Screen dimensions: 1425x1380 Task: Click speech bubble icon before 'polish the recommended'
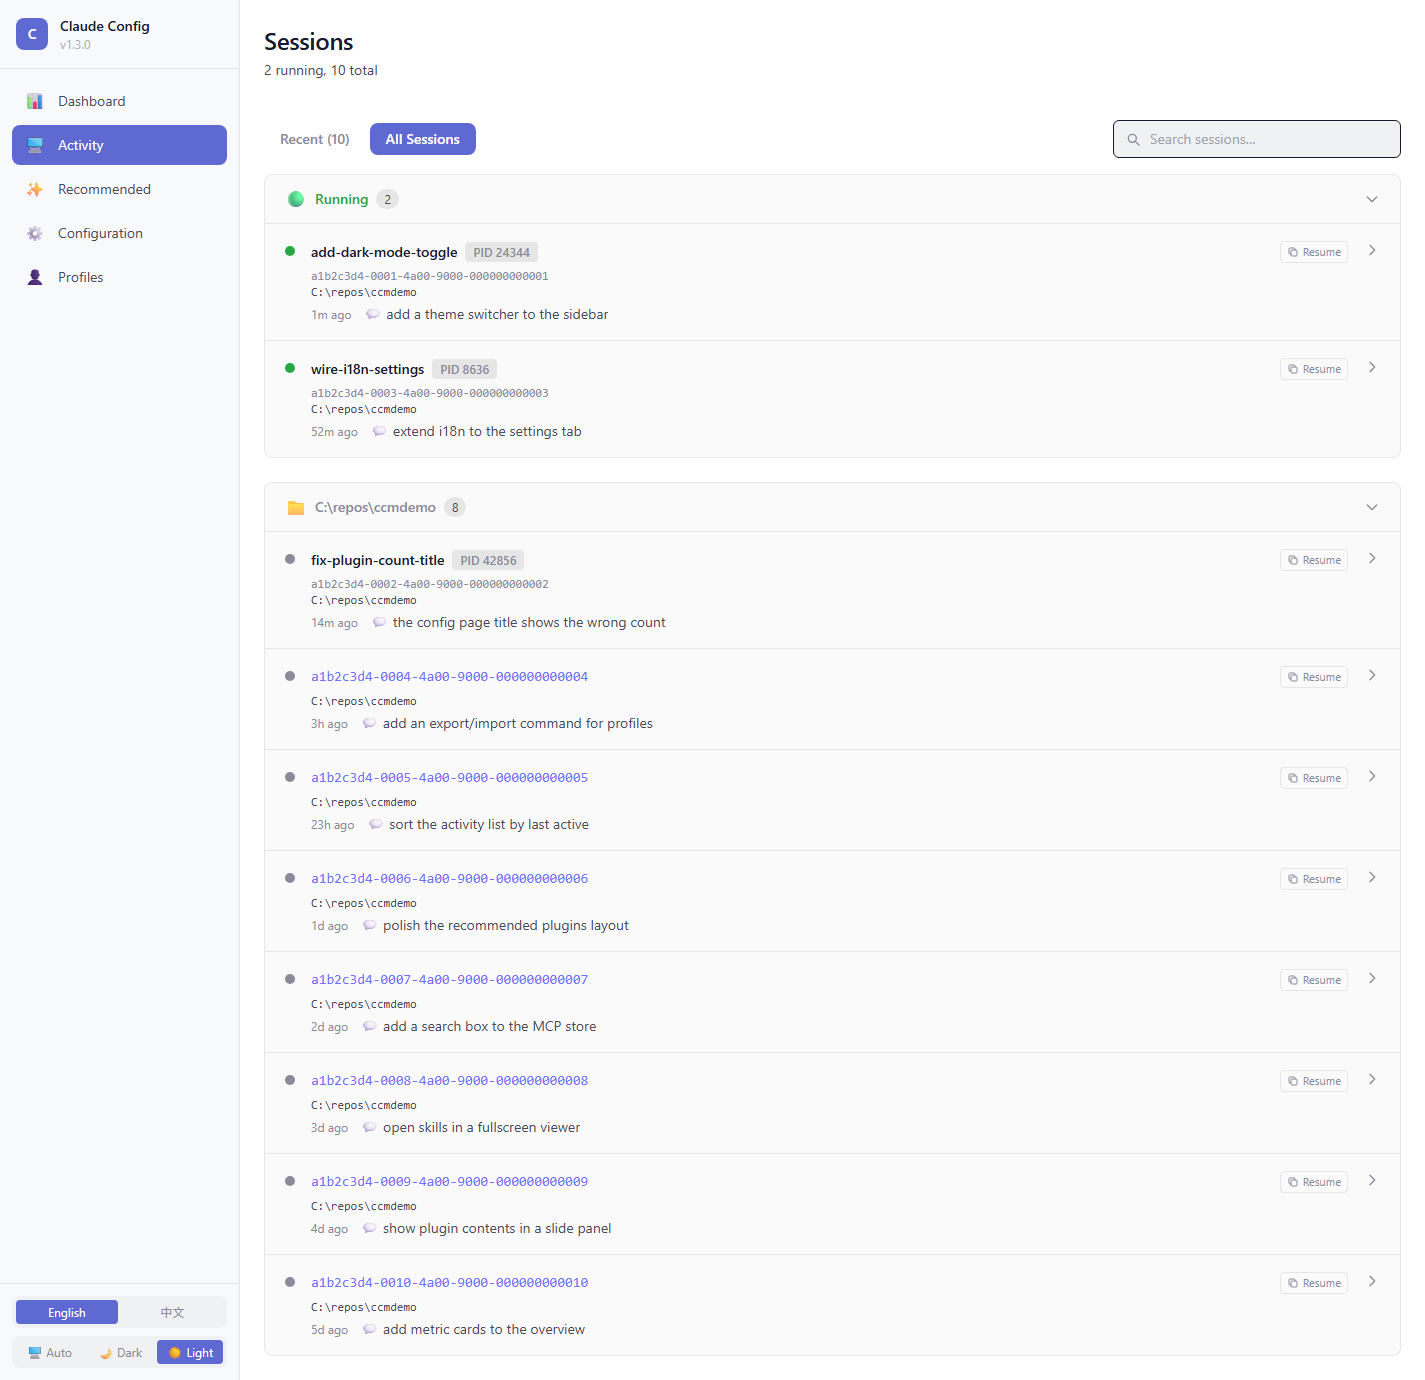pos(369,925)
